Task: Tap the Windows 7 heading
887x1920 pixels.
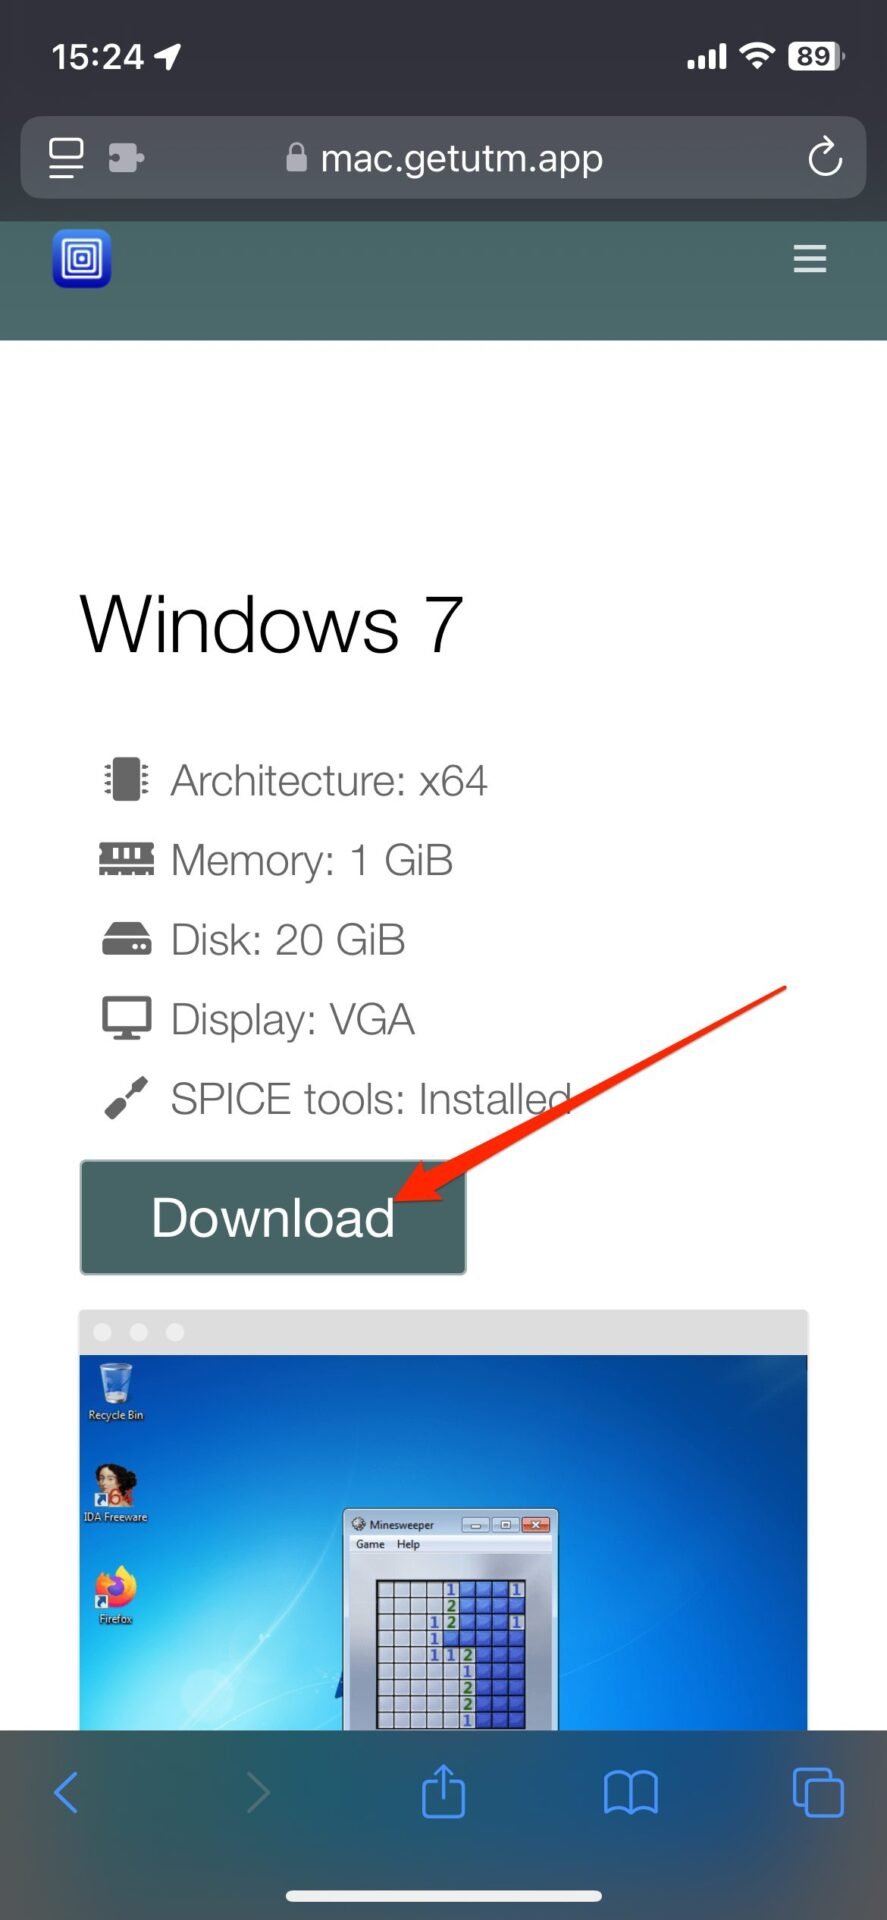Action: (x=271, y=624)
